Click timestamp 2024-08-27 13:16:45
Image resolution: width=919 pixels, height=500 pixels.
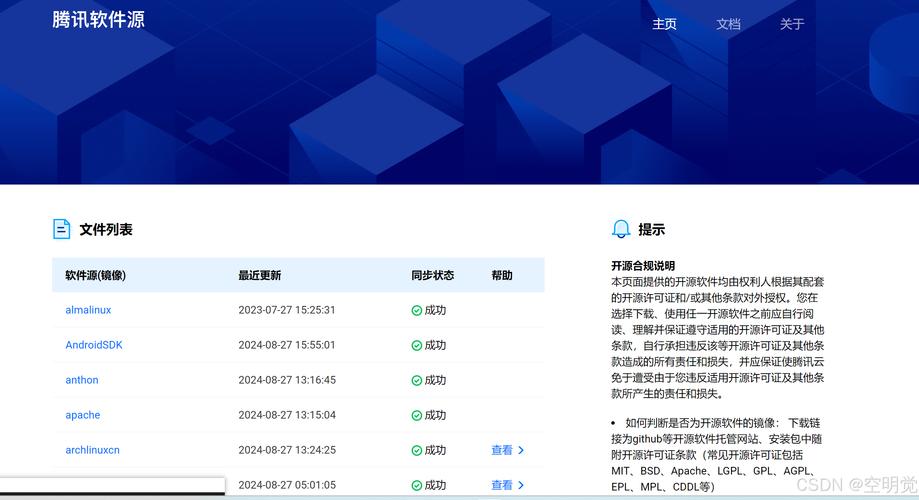(287, 380)
